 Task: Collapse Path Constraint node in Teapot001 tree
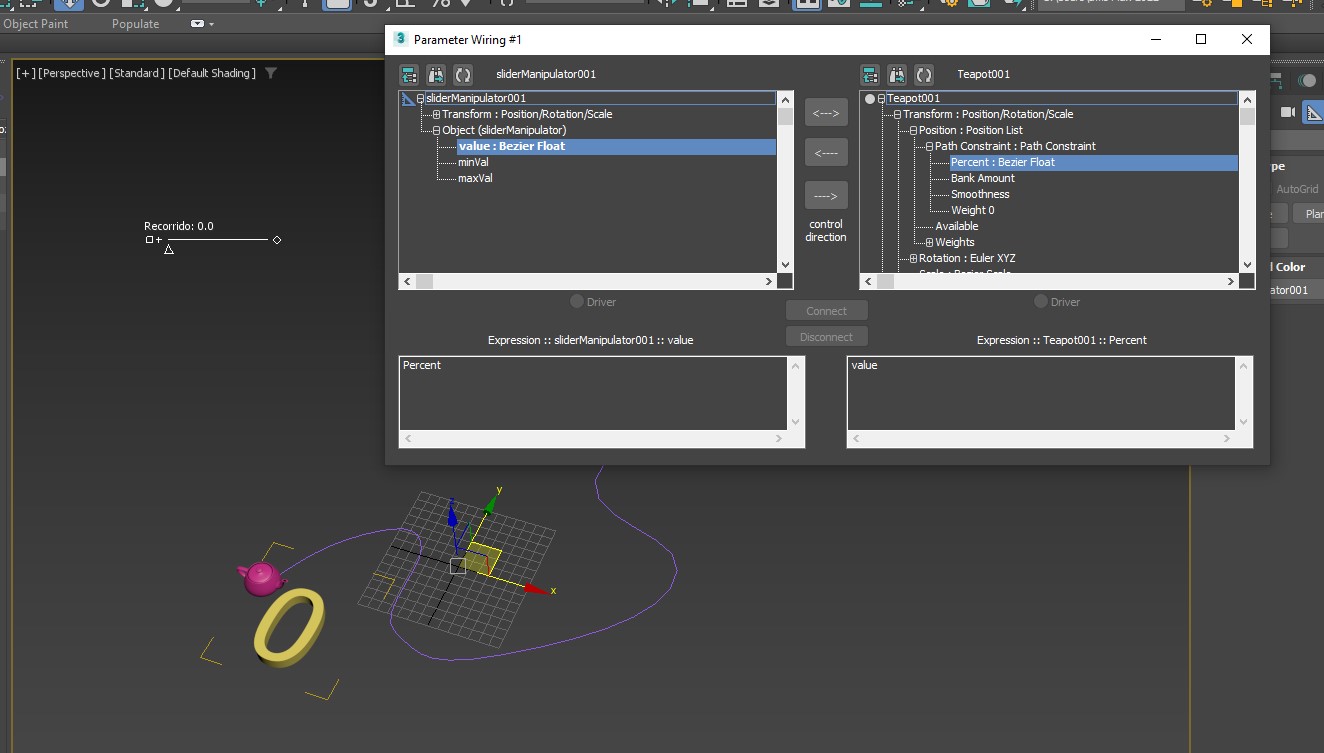click(929, 146)
